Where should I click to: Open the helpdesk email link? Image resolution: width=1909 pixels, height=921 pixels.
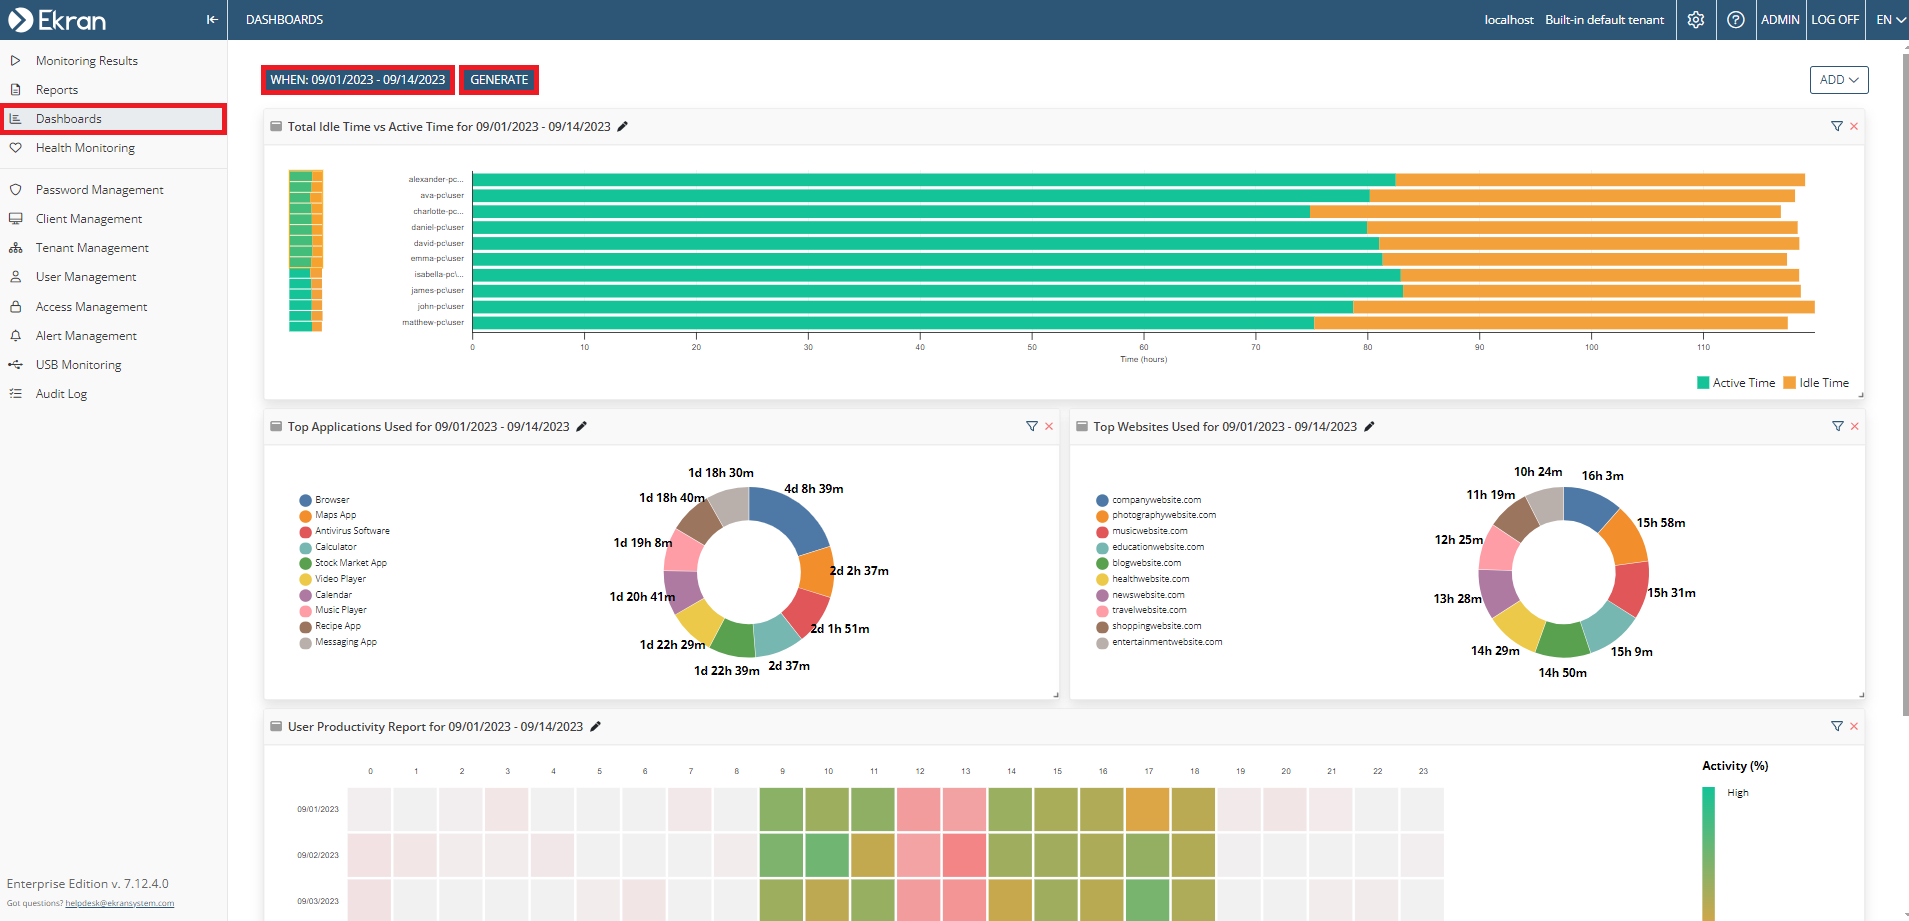click(119, 903)
